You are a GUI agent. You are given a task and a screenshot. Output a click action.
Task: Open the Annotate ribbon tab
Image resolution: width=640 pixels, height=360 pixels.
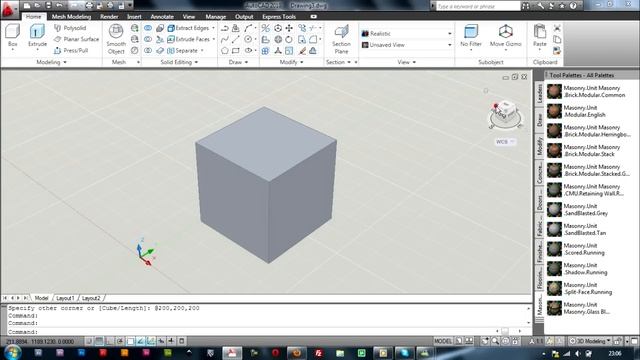pyautogui.click(x=162, y=17)
